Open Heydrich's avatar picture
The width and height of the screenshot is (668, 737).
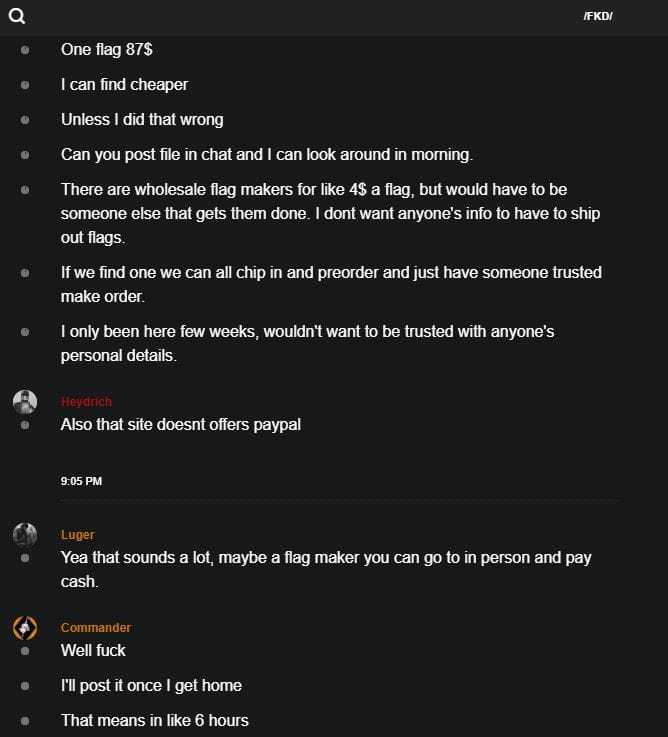pos(25,402)
